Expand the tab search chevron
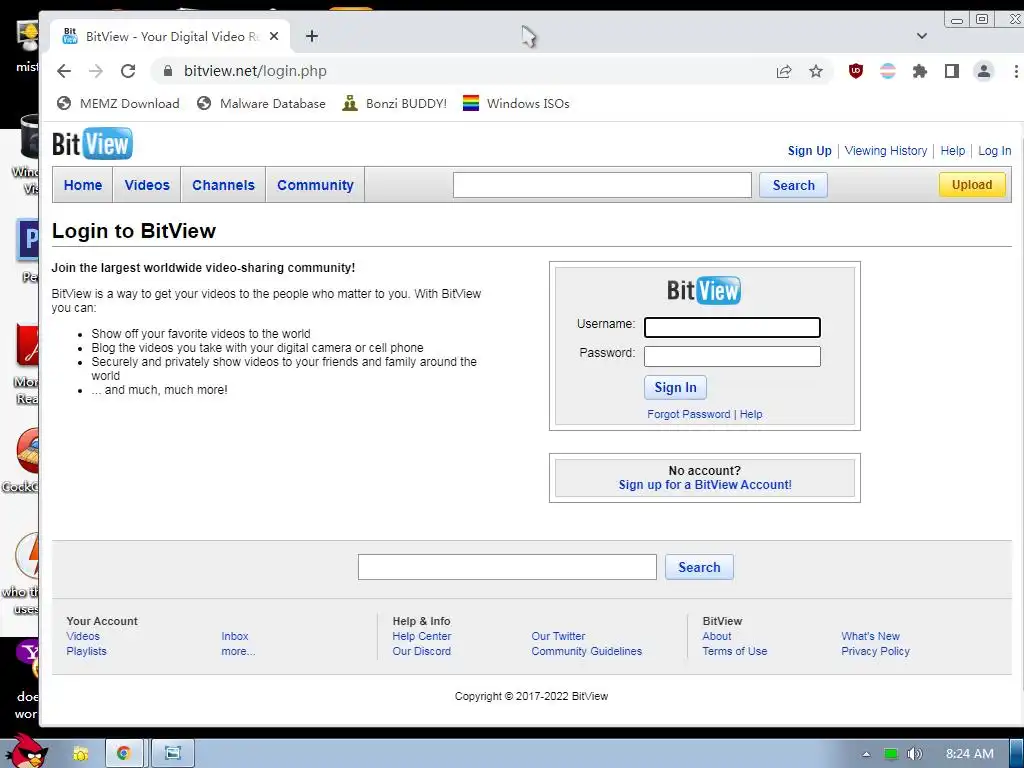1024x768 pixels. [x=921, y=36]
